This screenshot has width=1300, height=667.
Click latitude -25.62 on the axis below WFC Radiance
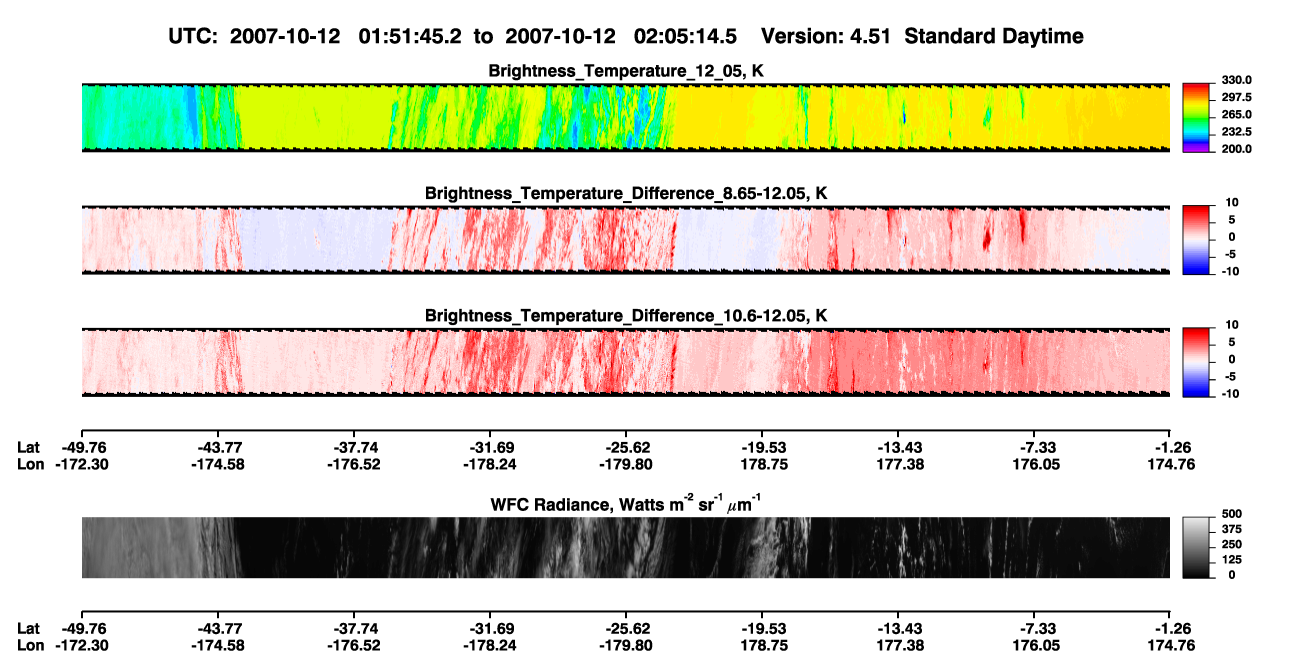pos(625,628)
